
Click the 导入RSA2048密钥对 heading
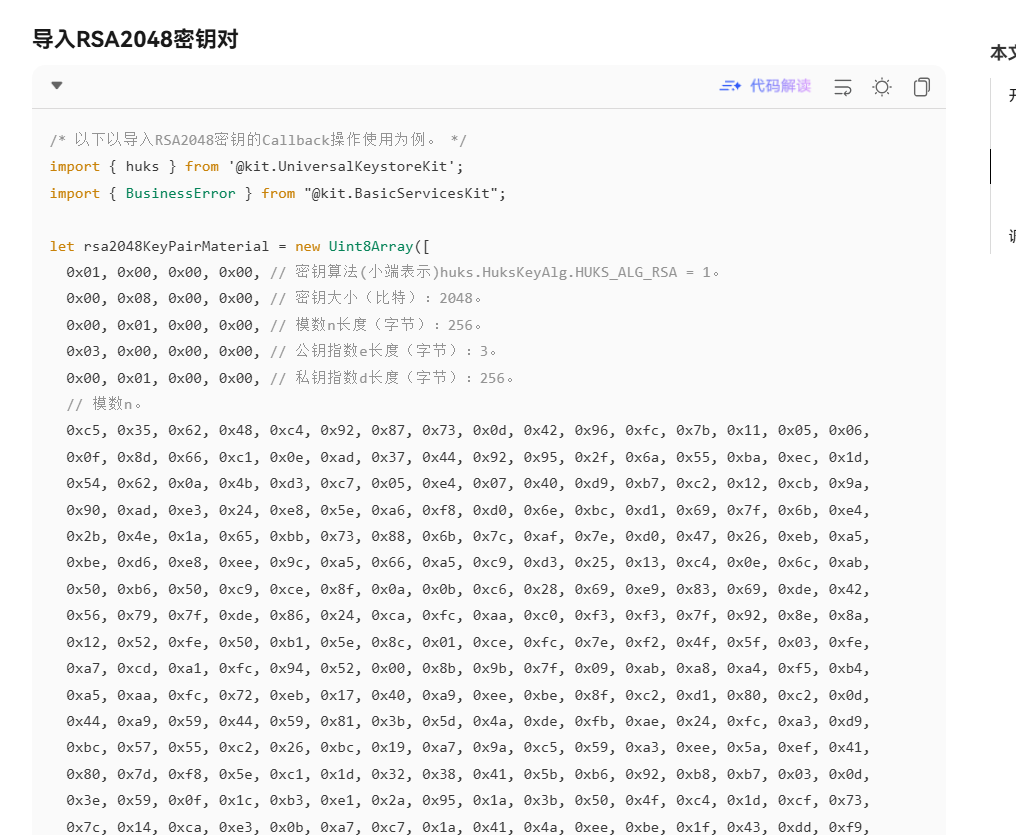[x=135, y=39]
